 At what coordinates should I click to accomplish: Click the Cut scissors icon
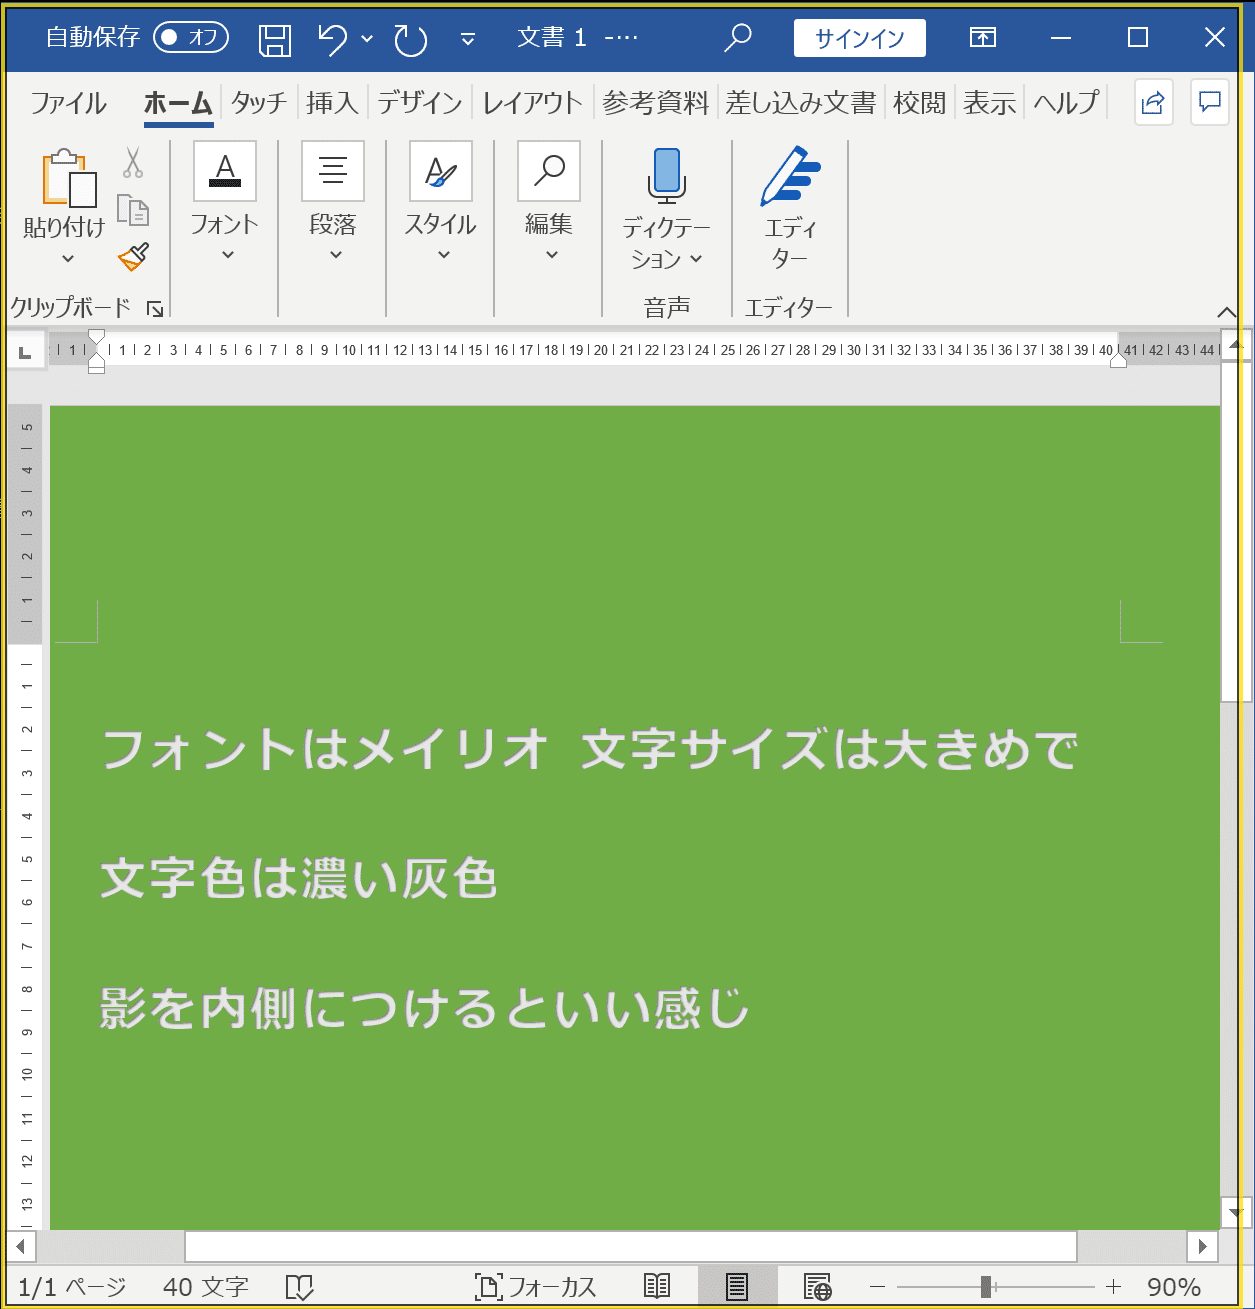coord(133,162)
